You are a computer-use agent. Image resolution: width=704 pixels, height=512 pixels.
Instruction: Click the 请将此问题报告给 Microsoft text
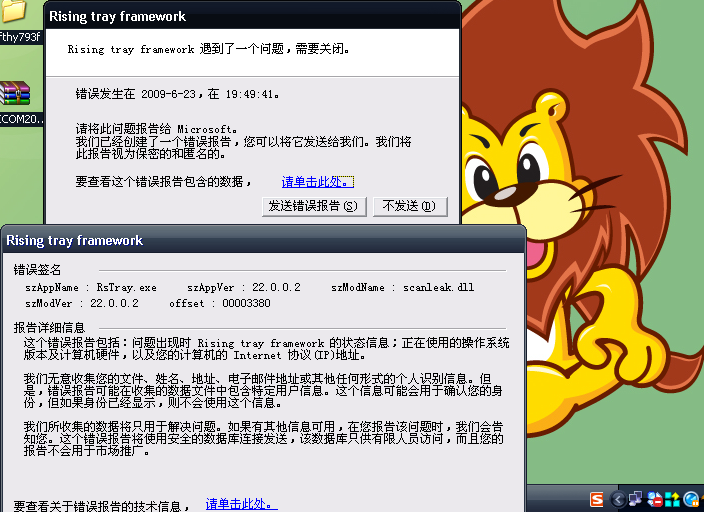pos(156,129)
